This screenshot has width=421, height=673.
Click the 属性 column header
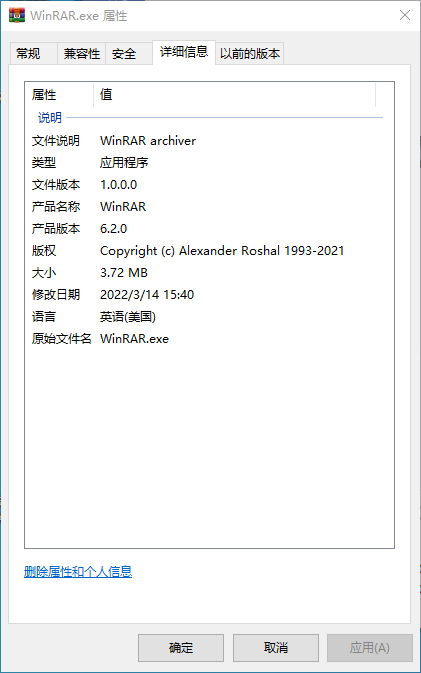59,94
